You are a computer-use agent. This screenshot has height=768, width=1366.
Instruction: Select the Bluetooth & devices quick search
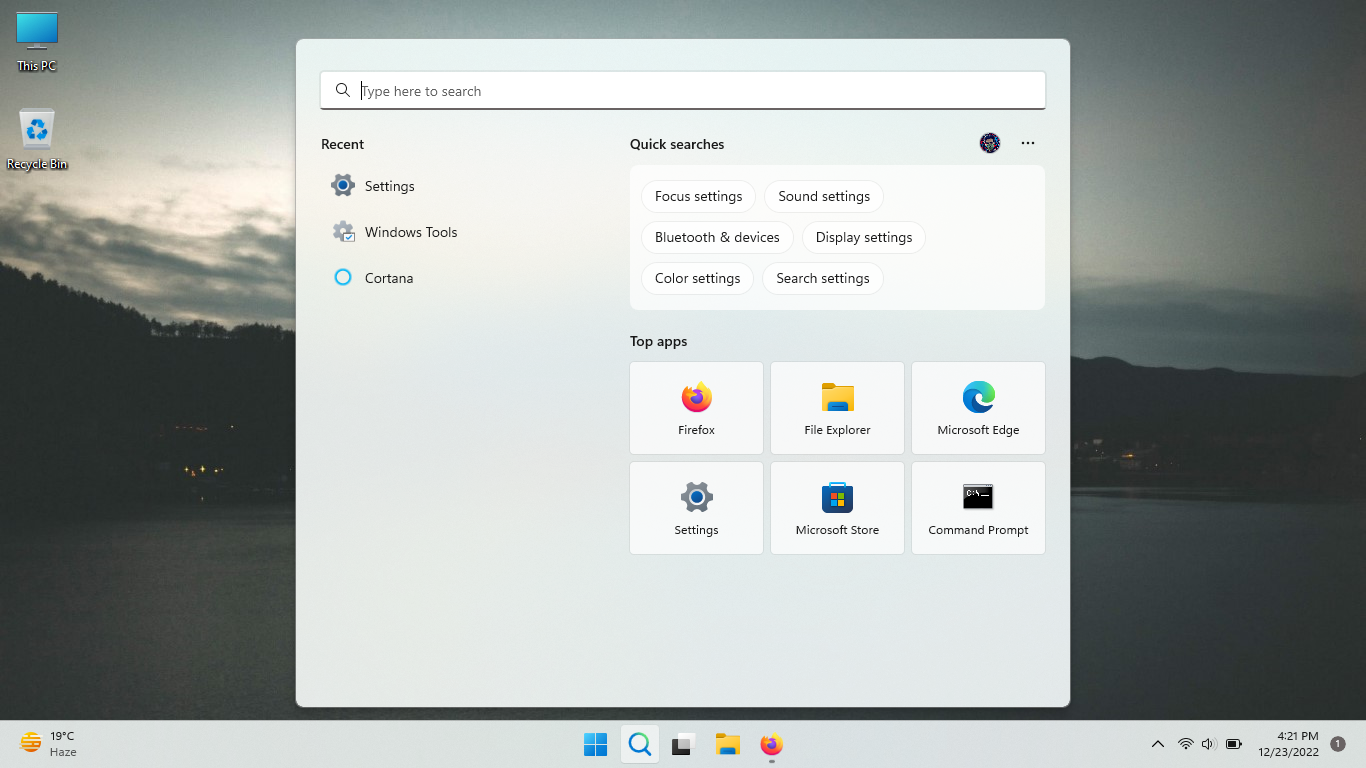click(x=717, y=237)
